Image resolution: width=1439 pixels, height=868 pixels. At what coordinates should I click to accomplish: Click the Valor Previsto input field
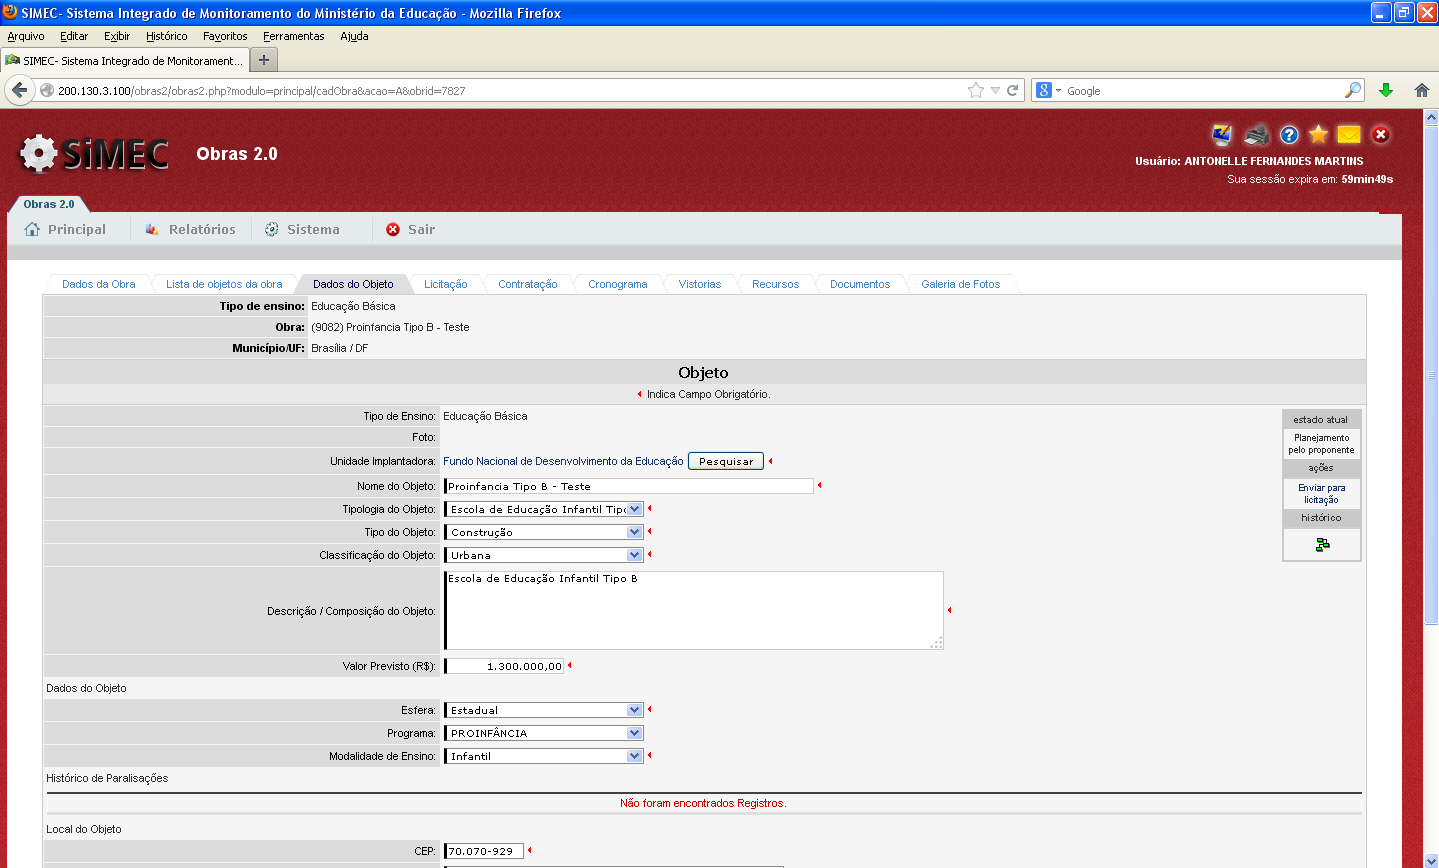tap(504, 666)
